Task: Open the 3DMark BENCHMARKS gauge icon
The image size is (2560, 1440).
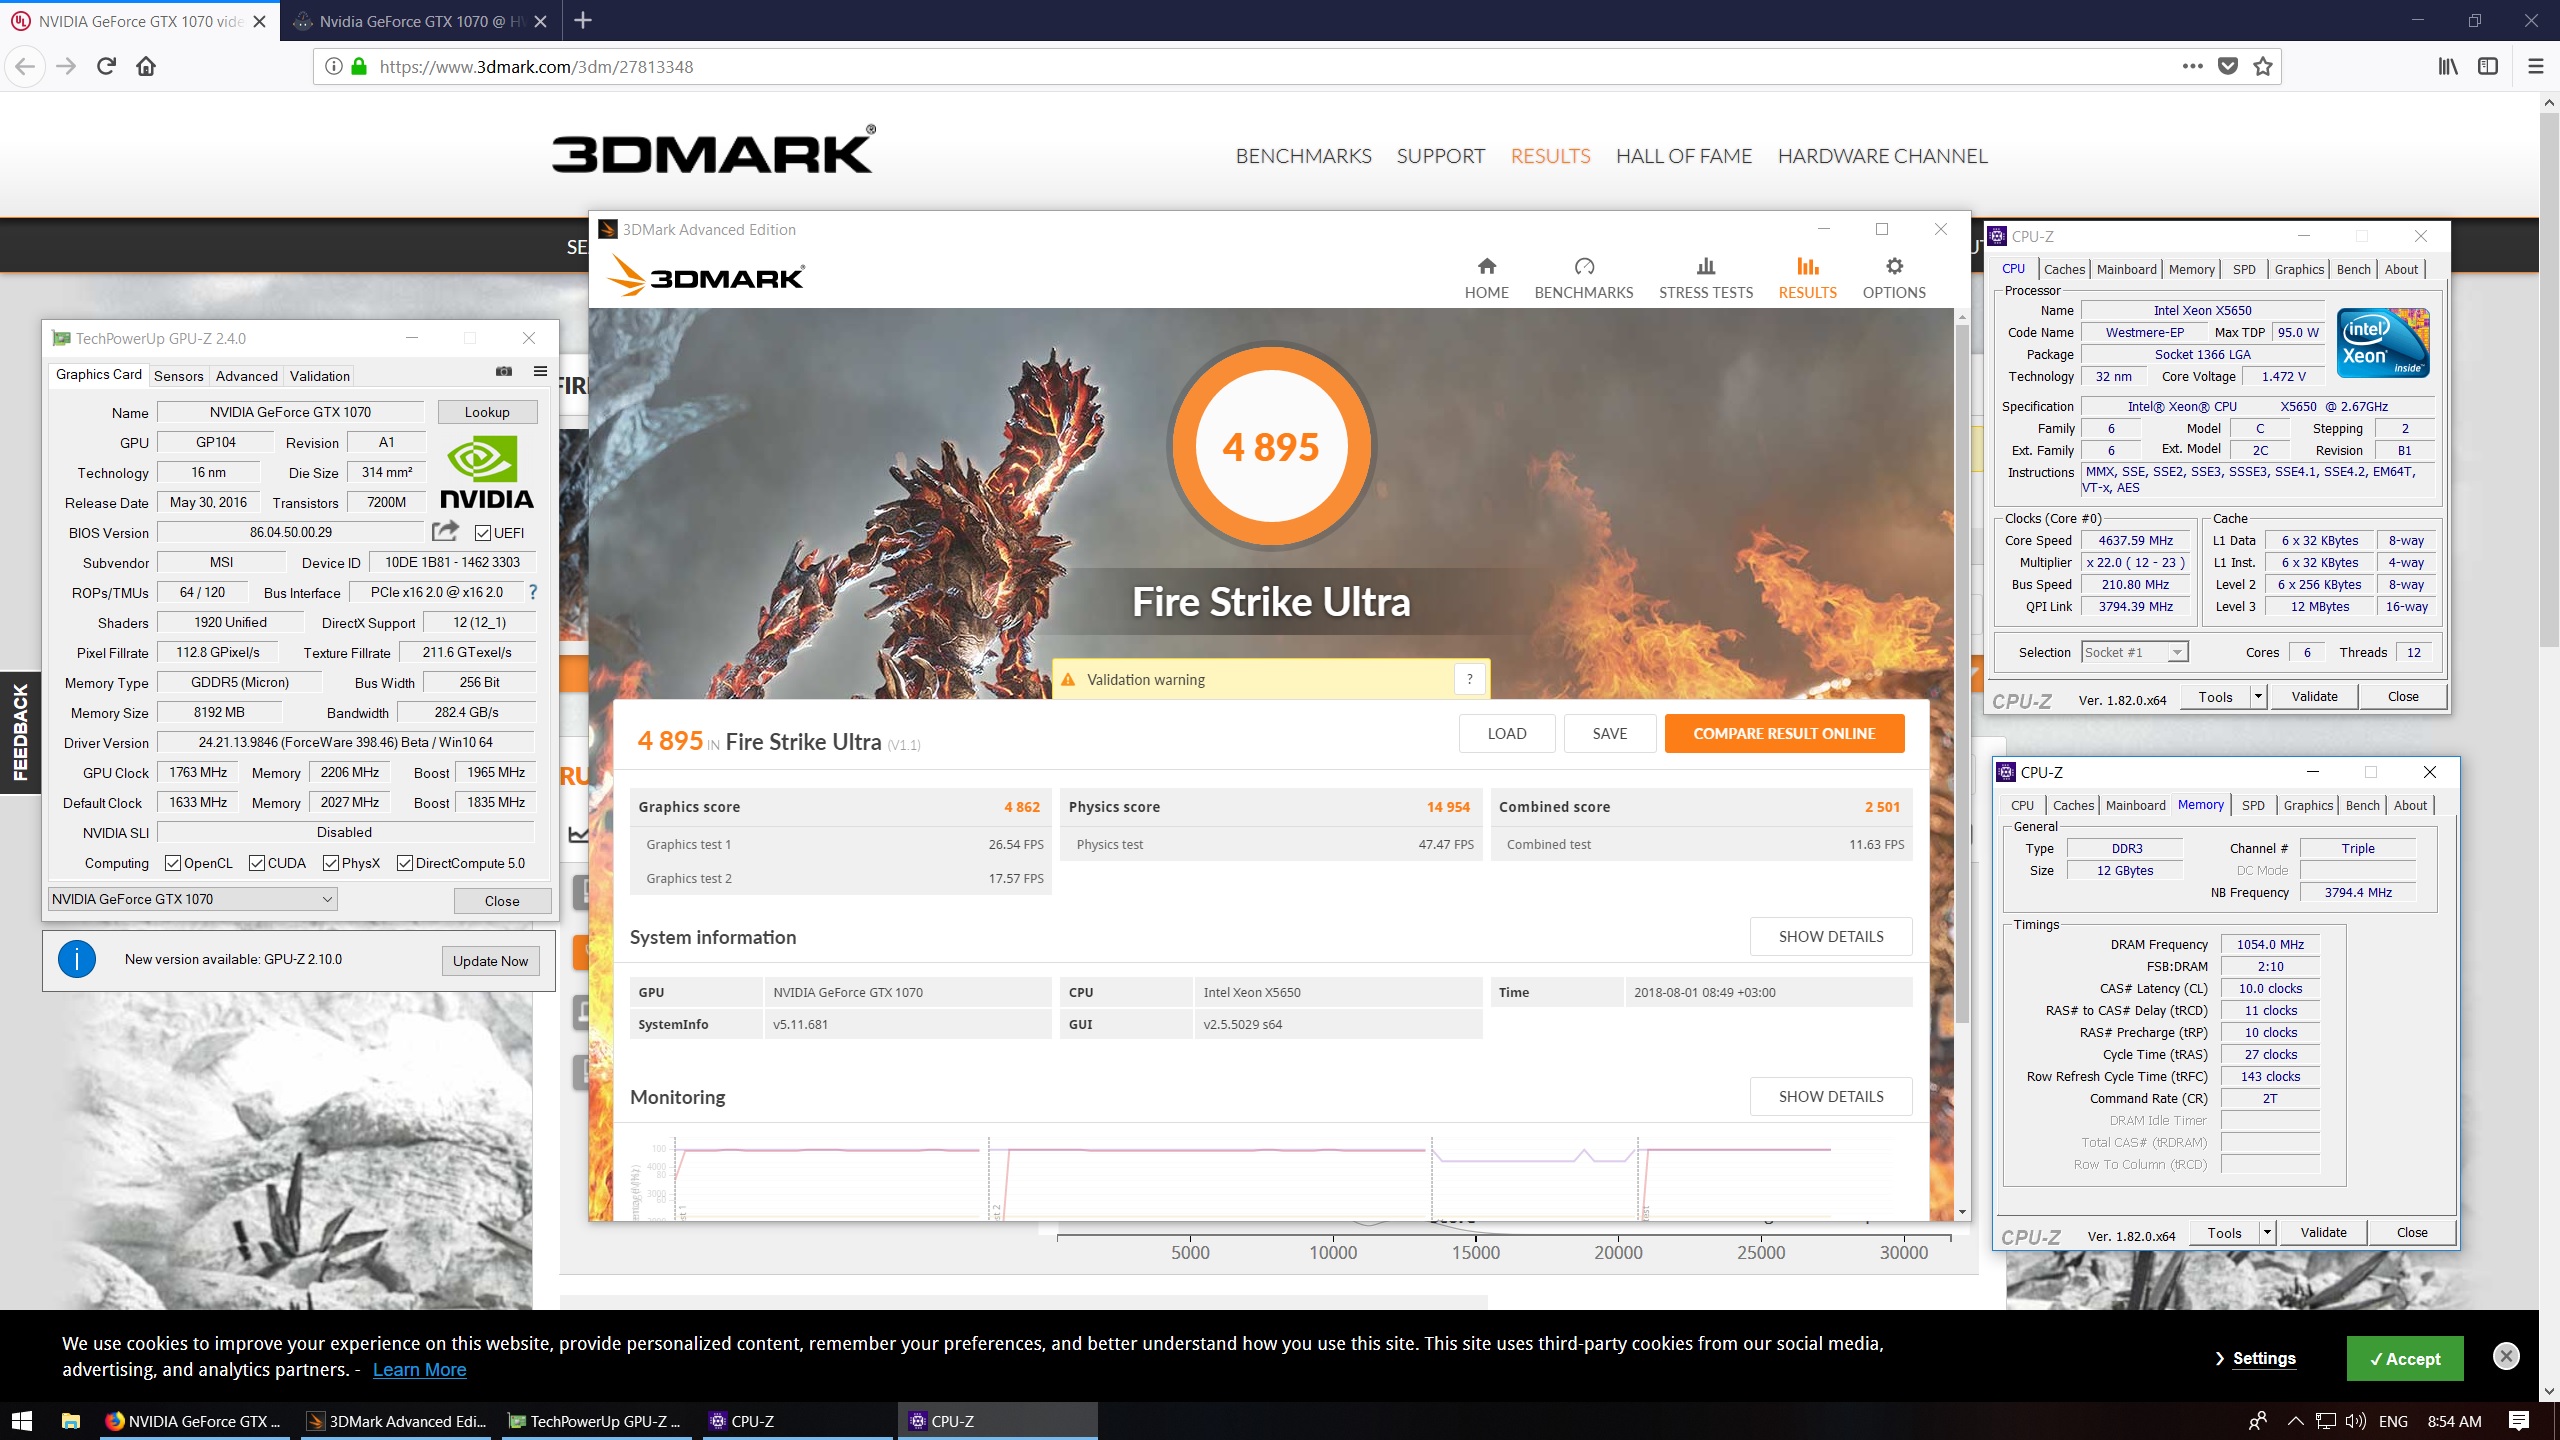Action: [x=1584, y=267]
